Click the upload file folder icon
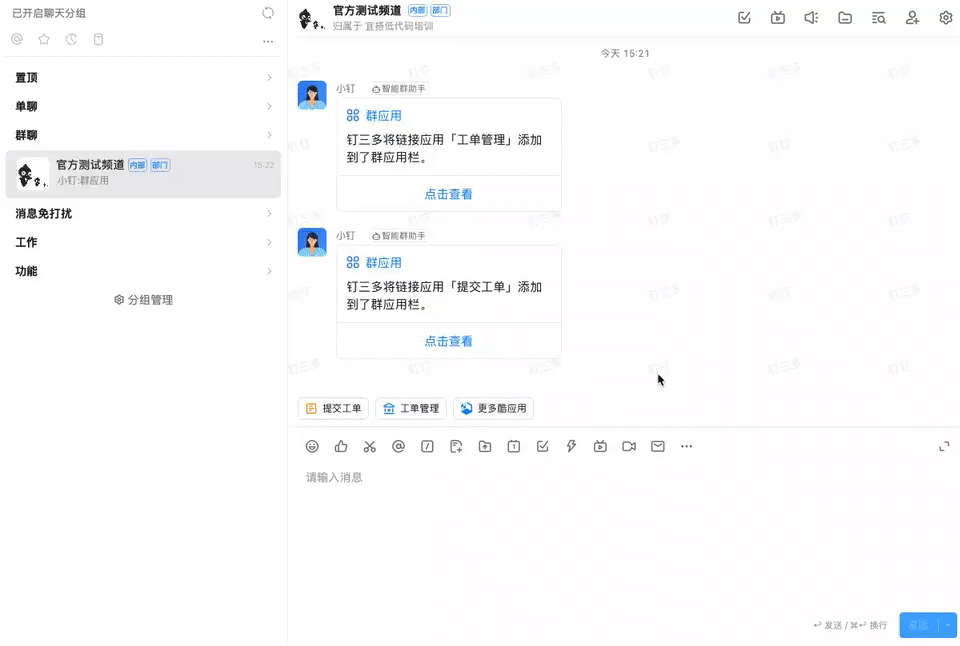The image size is (960, 646). point(485,446)
